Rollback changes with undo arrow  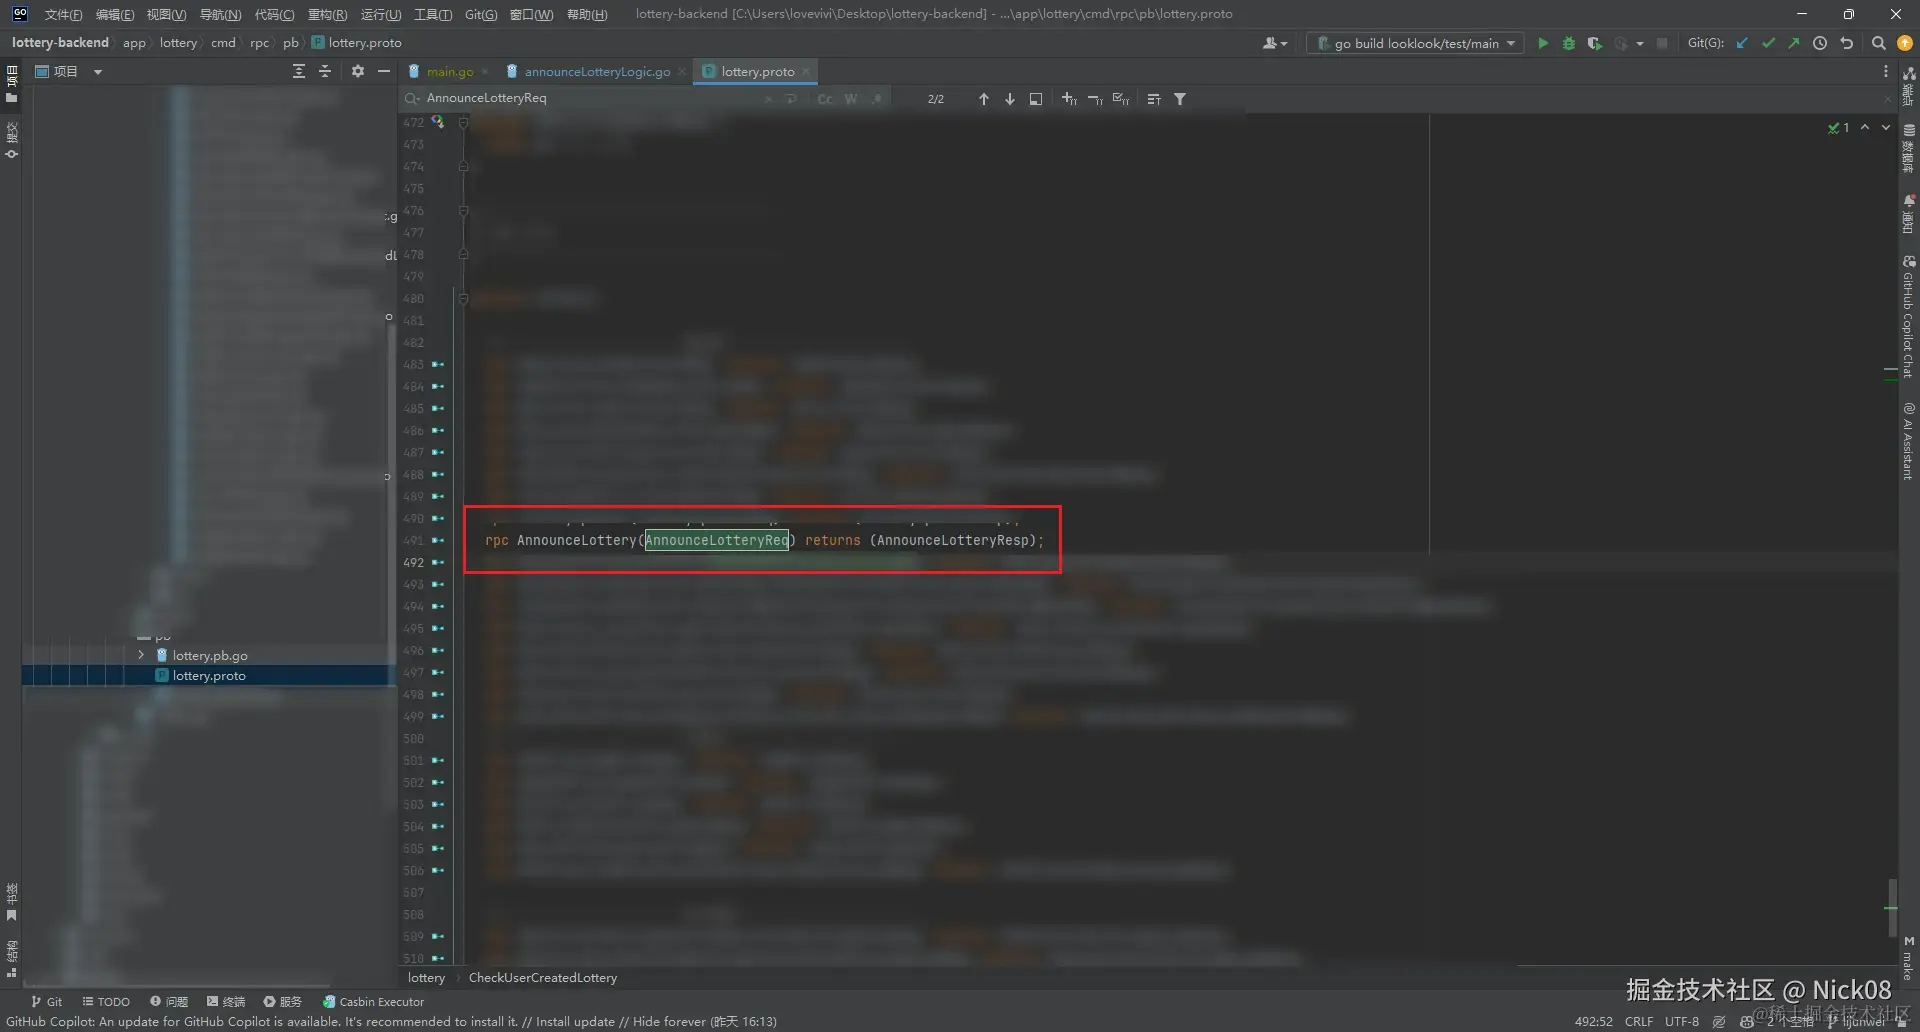pyautogui.click(x=1847, y=43)
